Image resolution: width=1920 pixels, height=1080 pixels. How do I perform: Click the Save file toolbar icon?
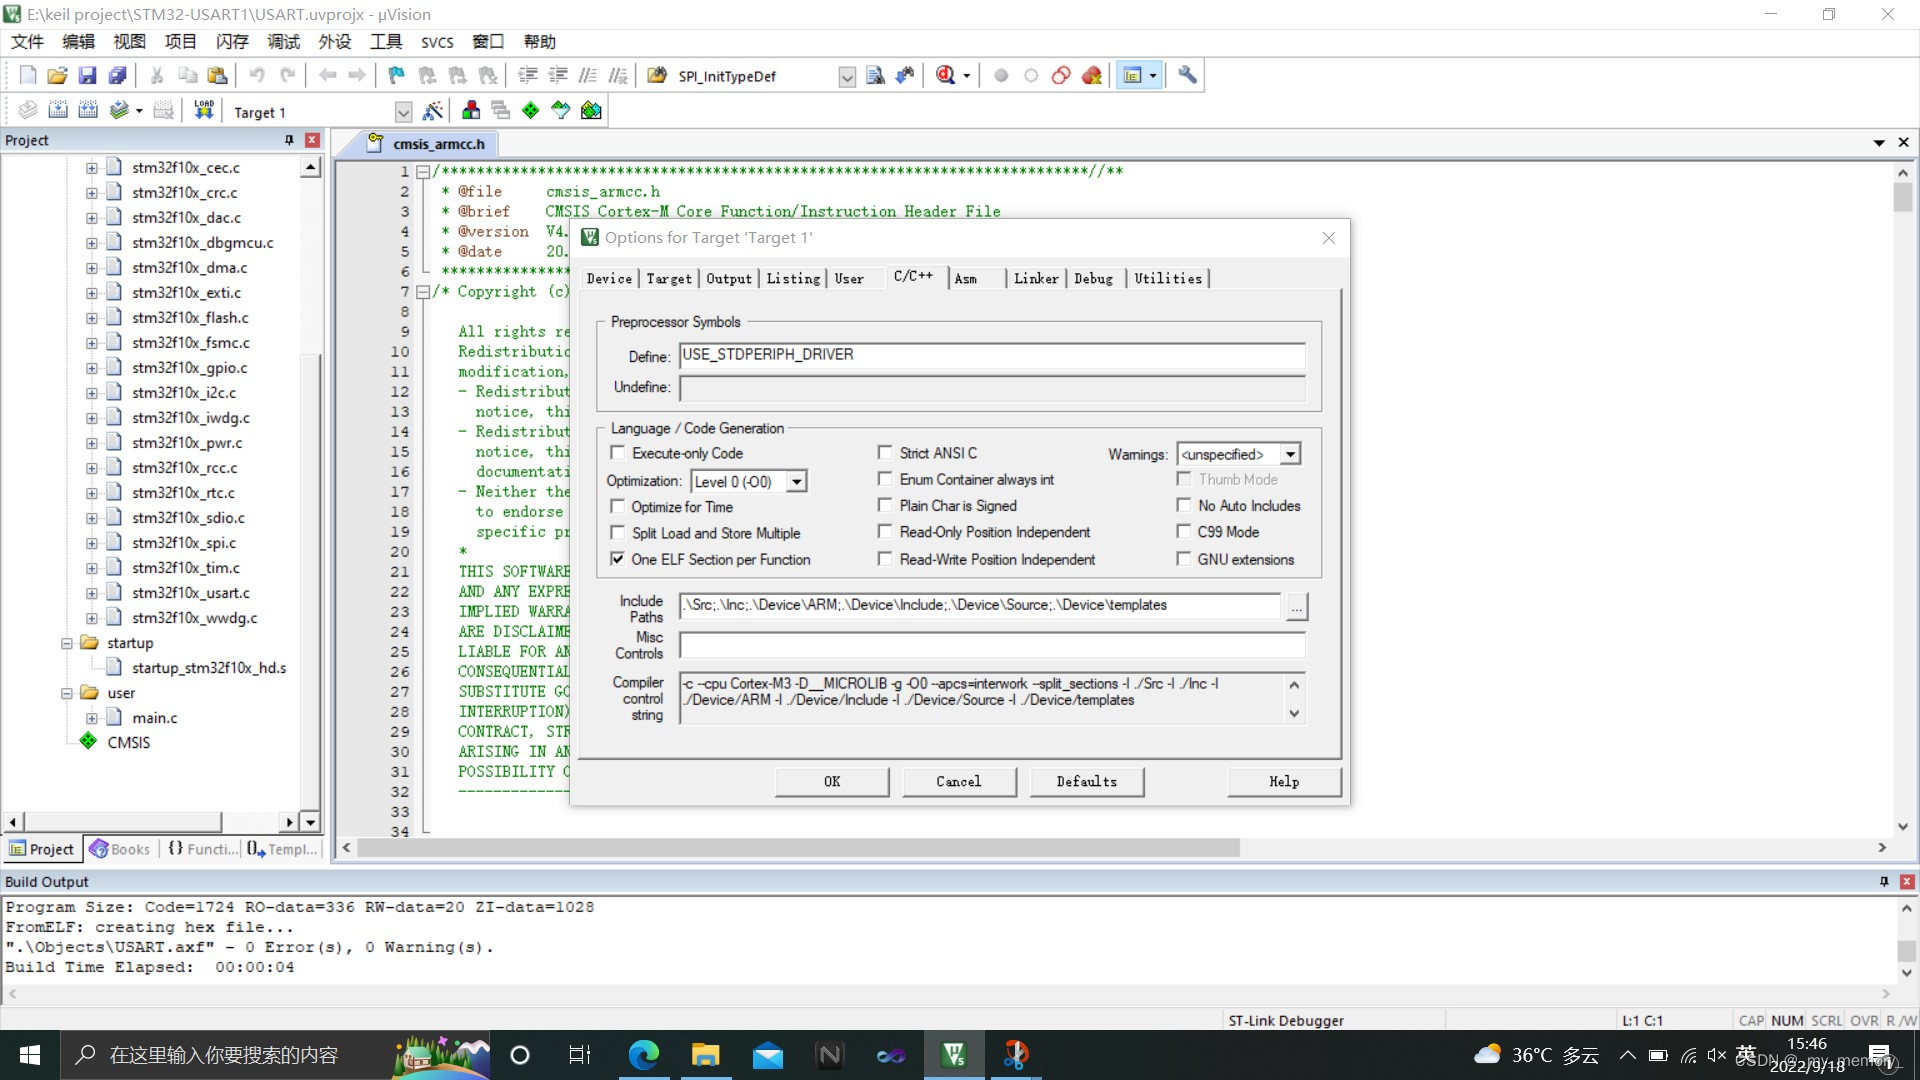pos(87,76)
